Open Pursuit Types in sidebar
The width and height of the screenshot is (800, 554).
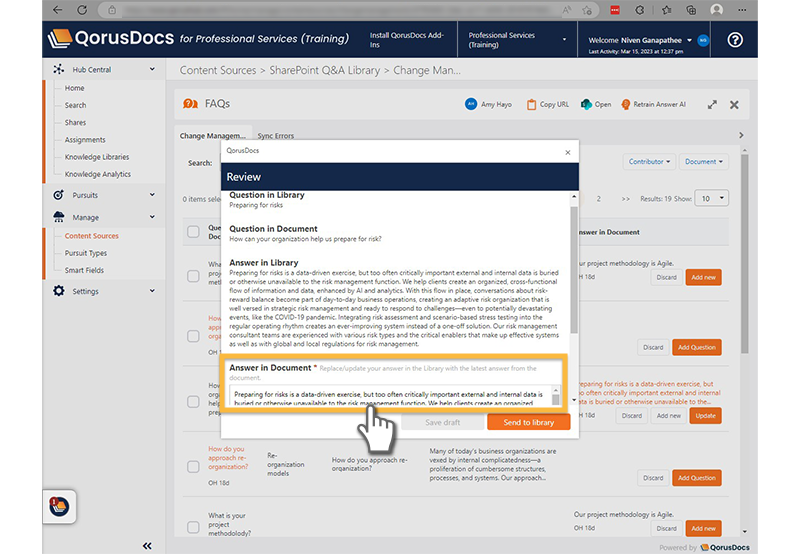click(86, 253)
